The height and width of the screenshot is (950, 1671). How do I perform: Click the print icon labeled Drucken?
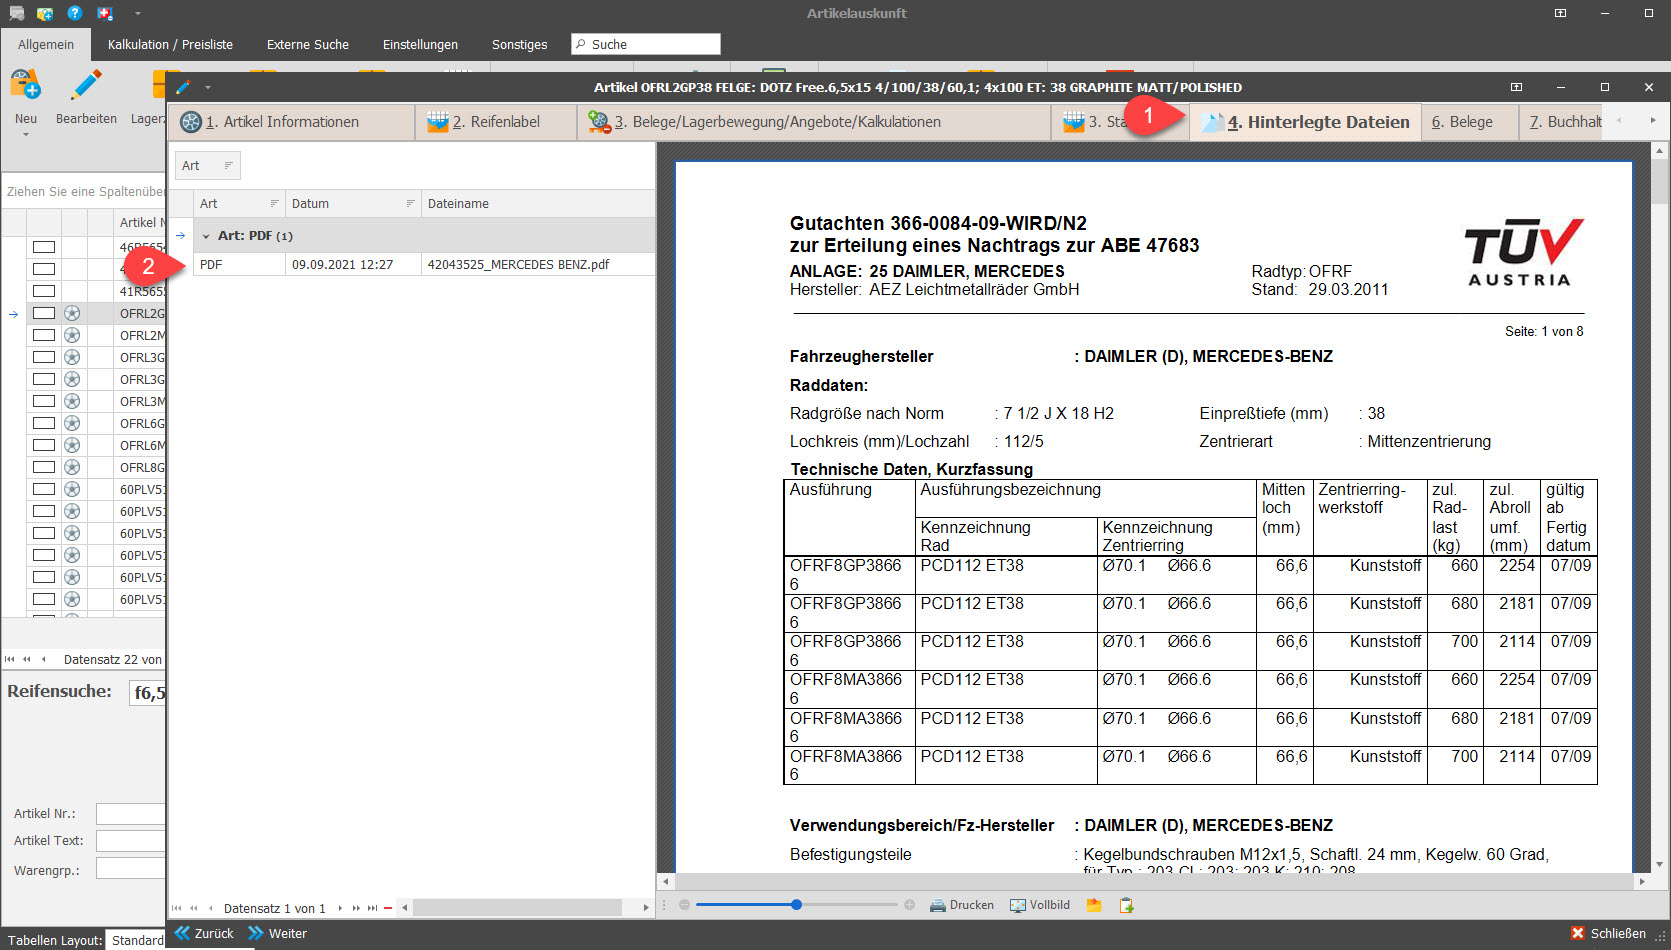click(x=938, y=905)
